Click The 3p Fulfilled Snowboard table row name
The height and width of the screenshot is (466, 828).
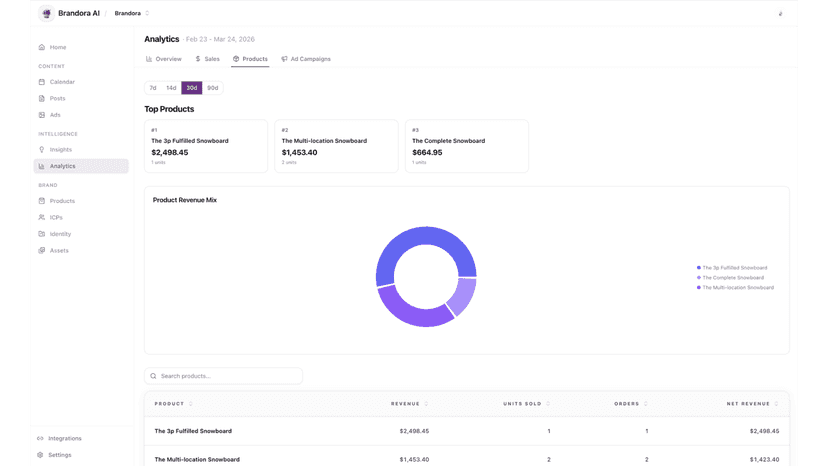pos(193,431)
